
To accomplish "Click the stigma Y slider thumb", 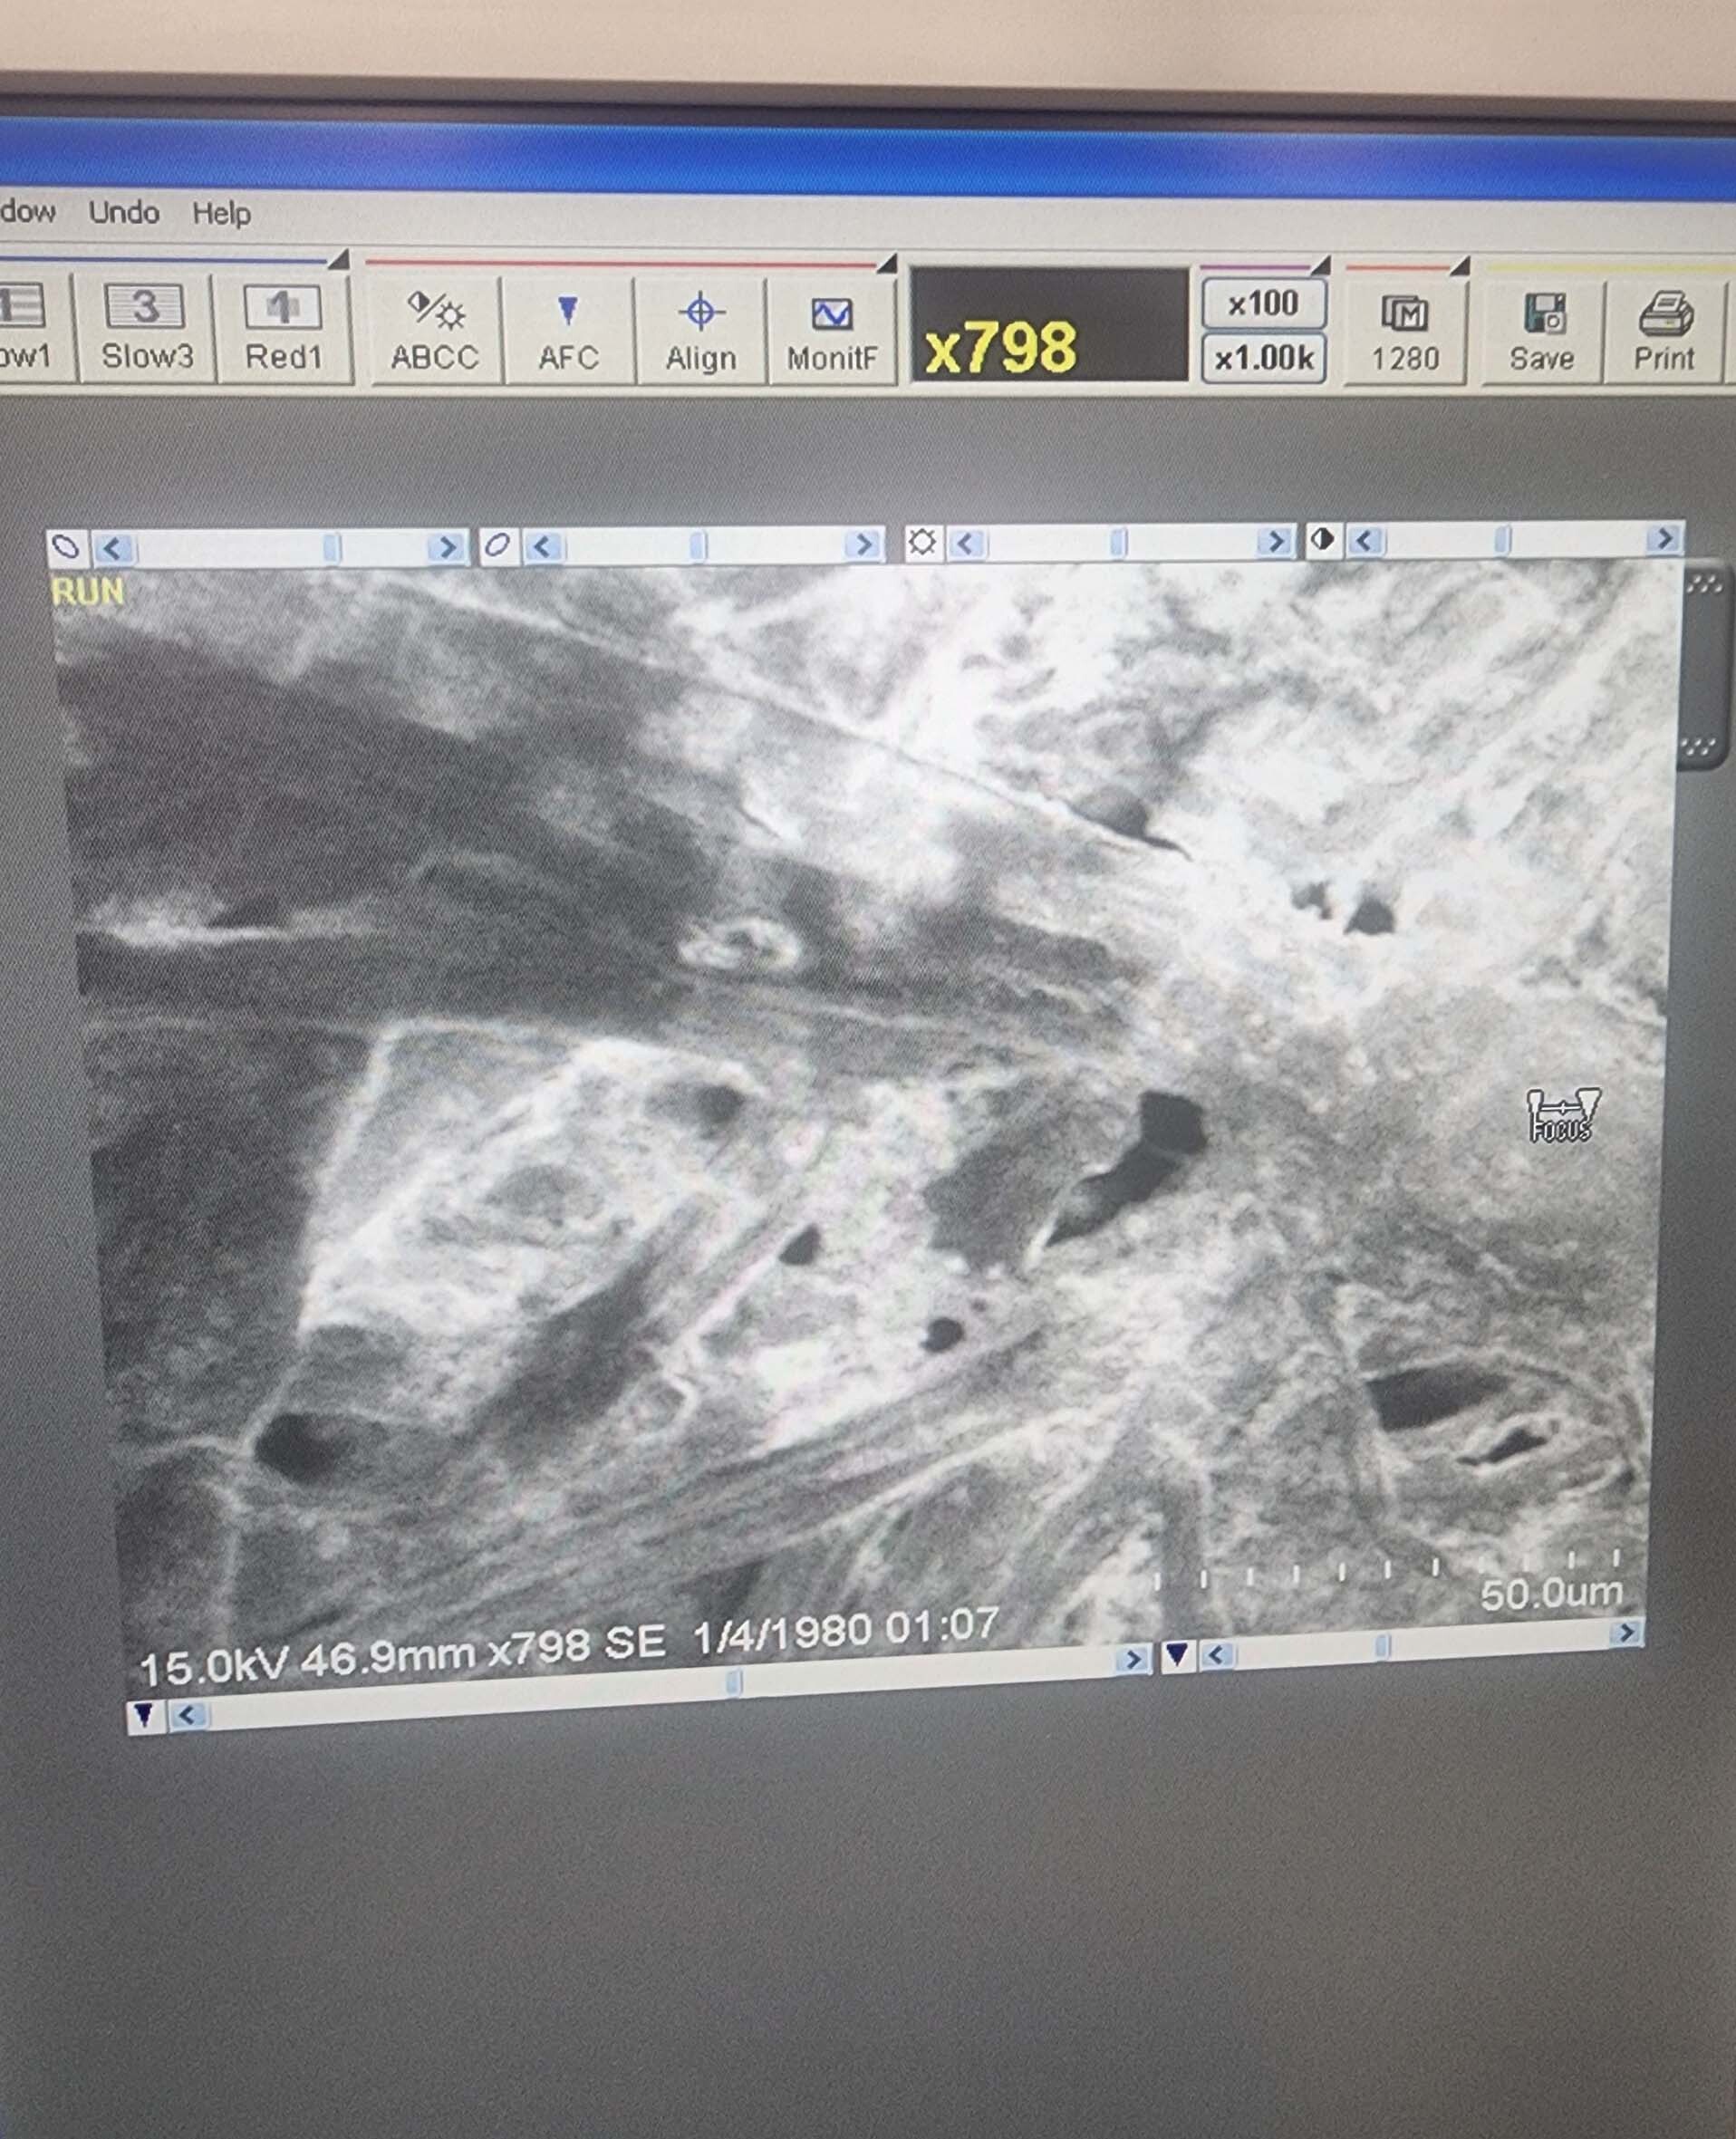I will pos(698,544).
